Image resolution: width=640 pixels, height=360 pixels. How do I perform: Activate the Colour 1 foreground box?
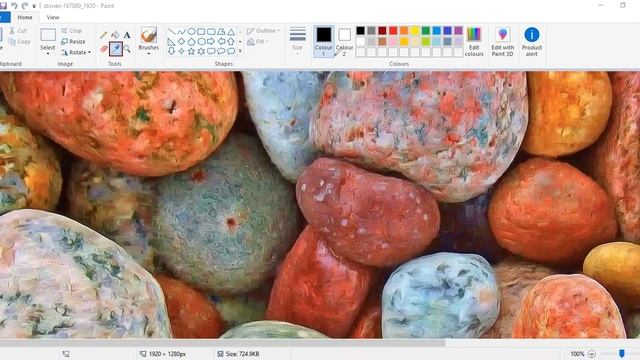pos(324,41)
